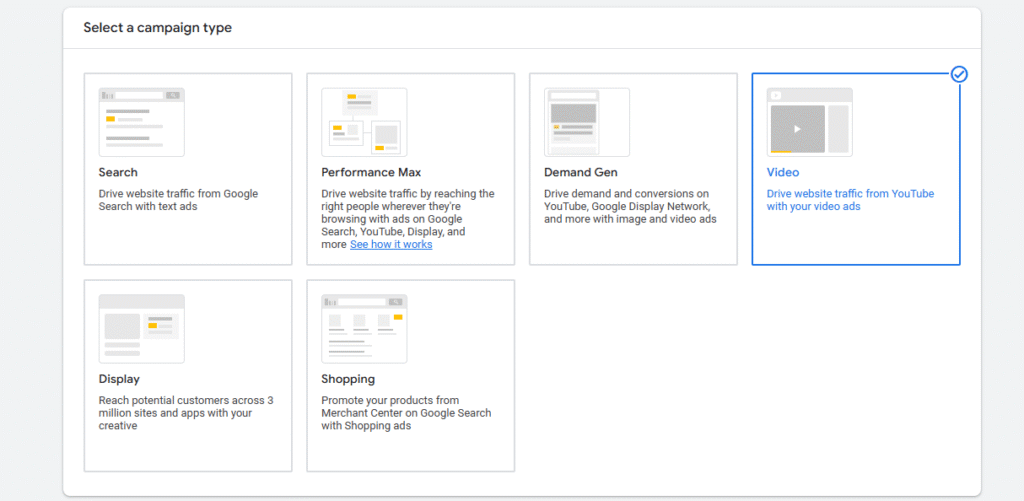Select the Search campaign type title
Viewport: 1024px width, 501px height.
[x=118, y=172]
